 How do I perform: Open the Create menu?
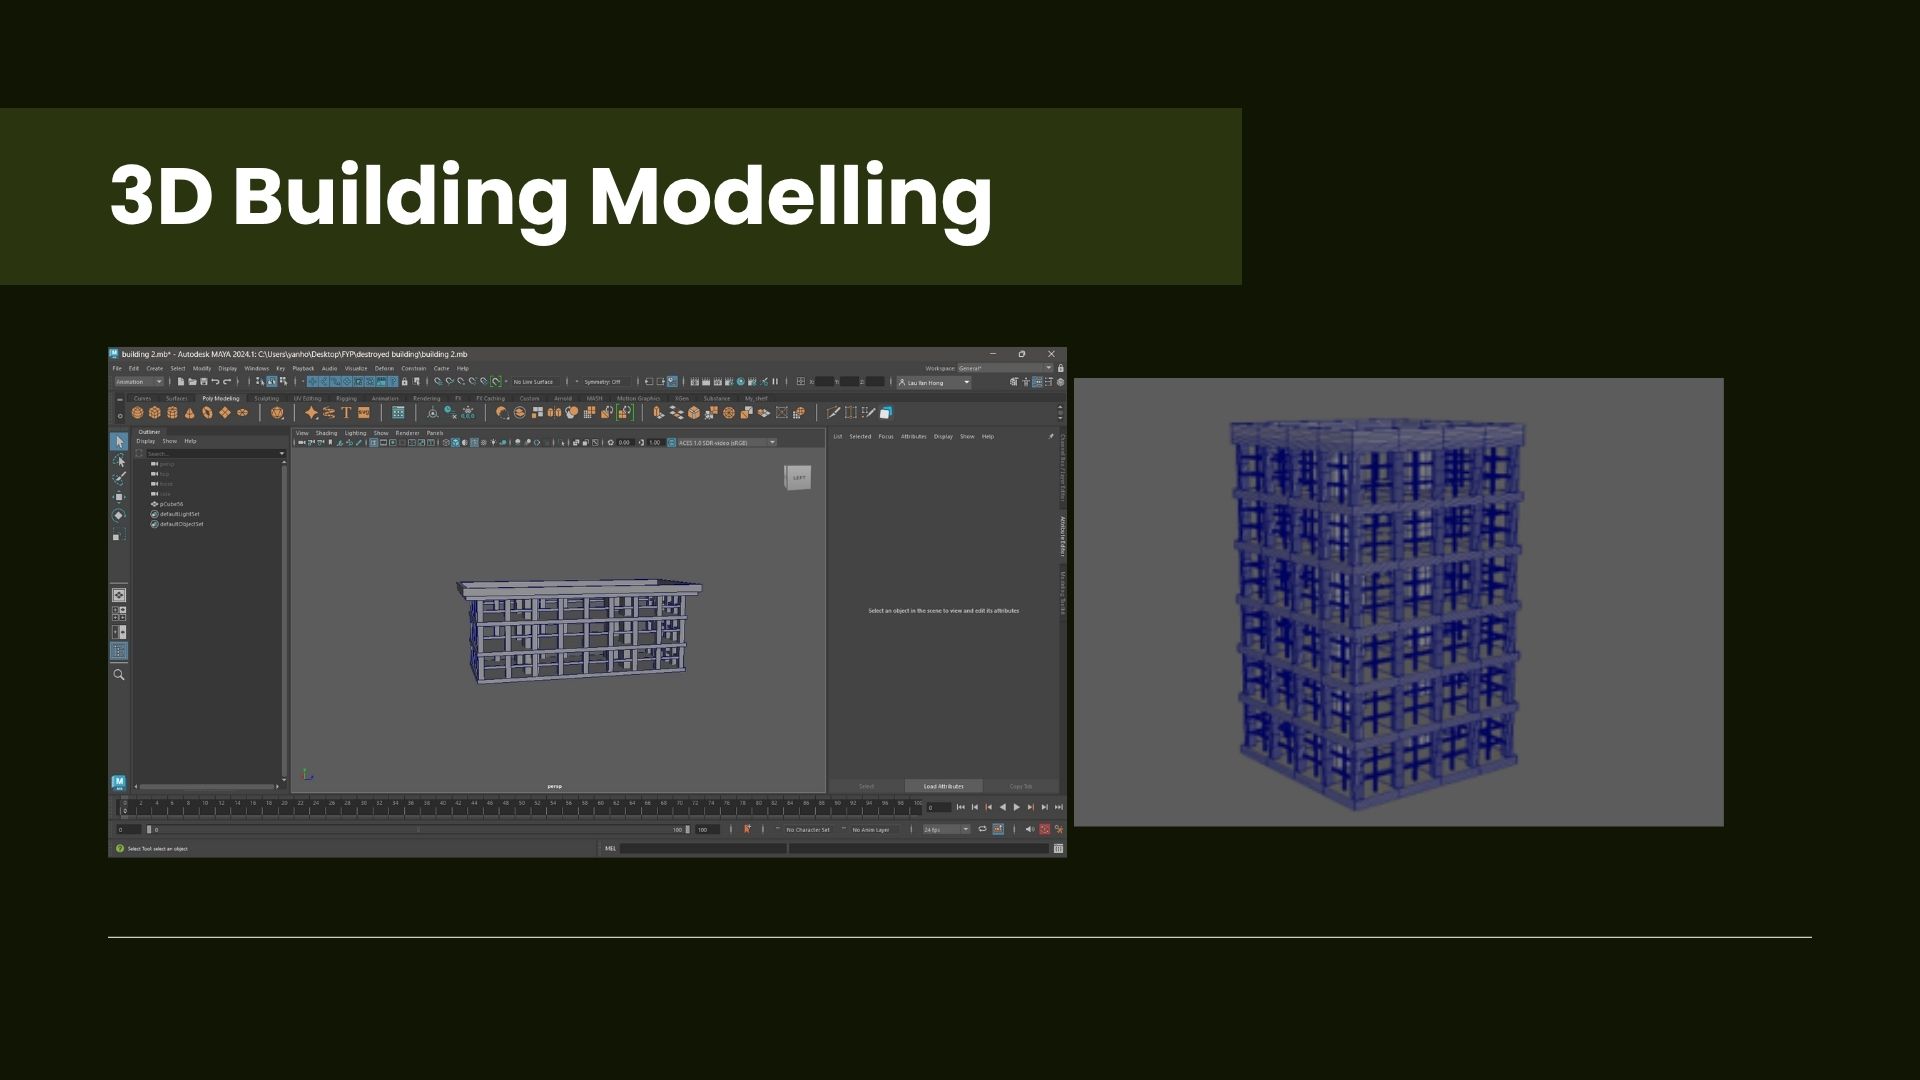click(154, 368)
